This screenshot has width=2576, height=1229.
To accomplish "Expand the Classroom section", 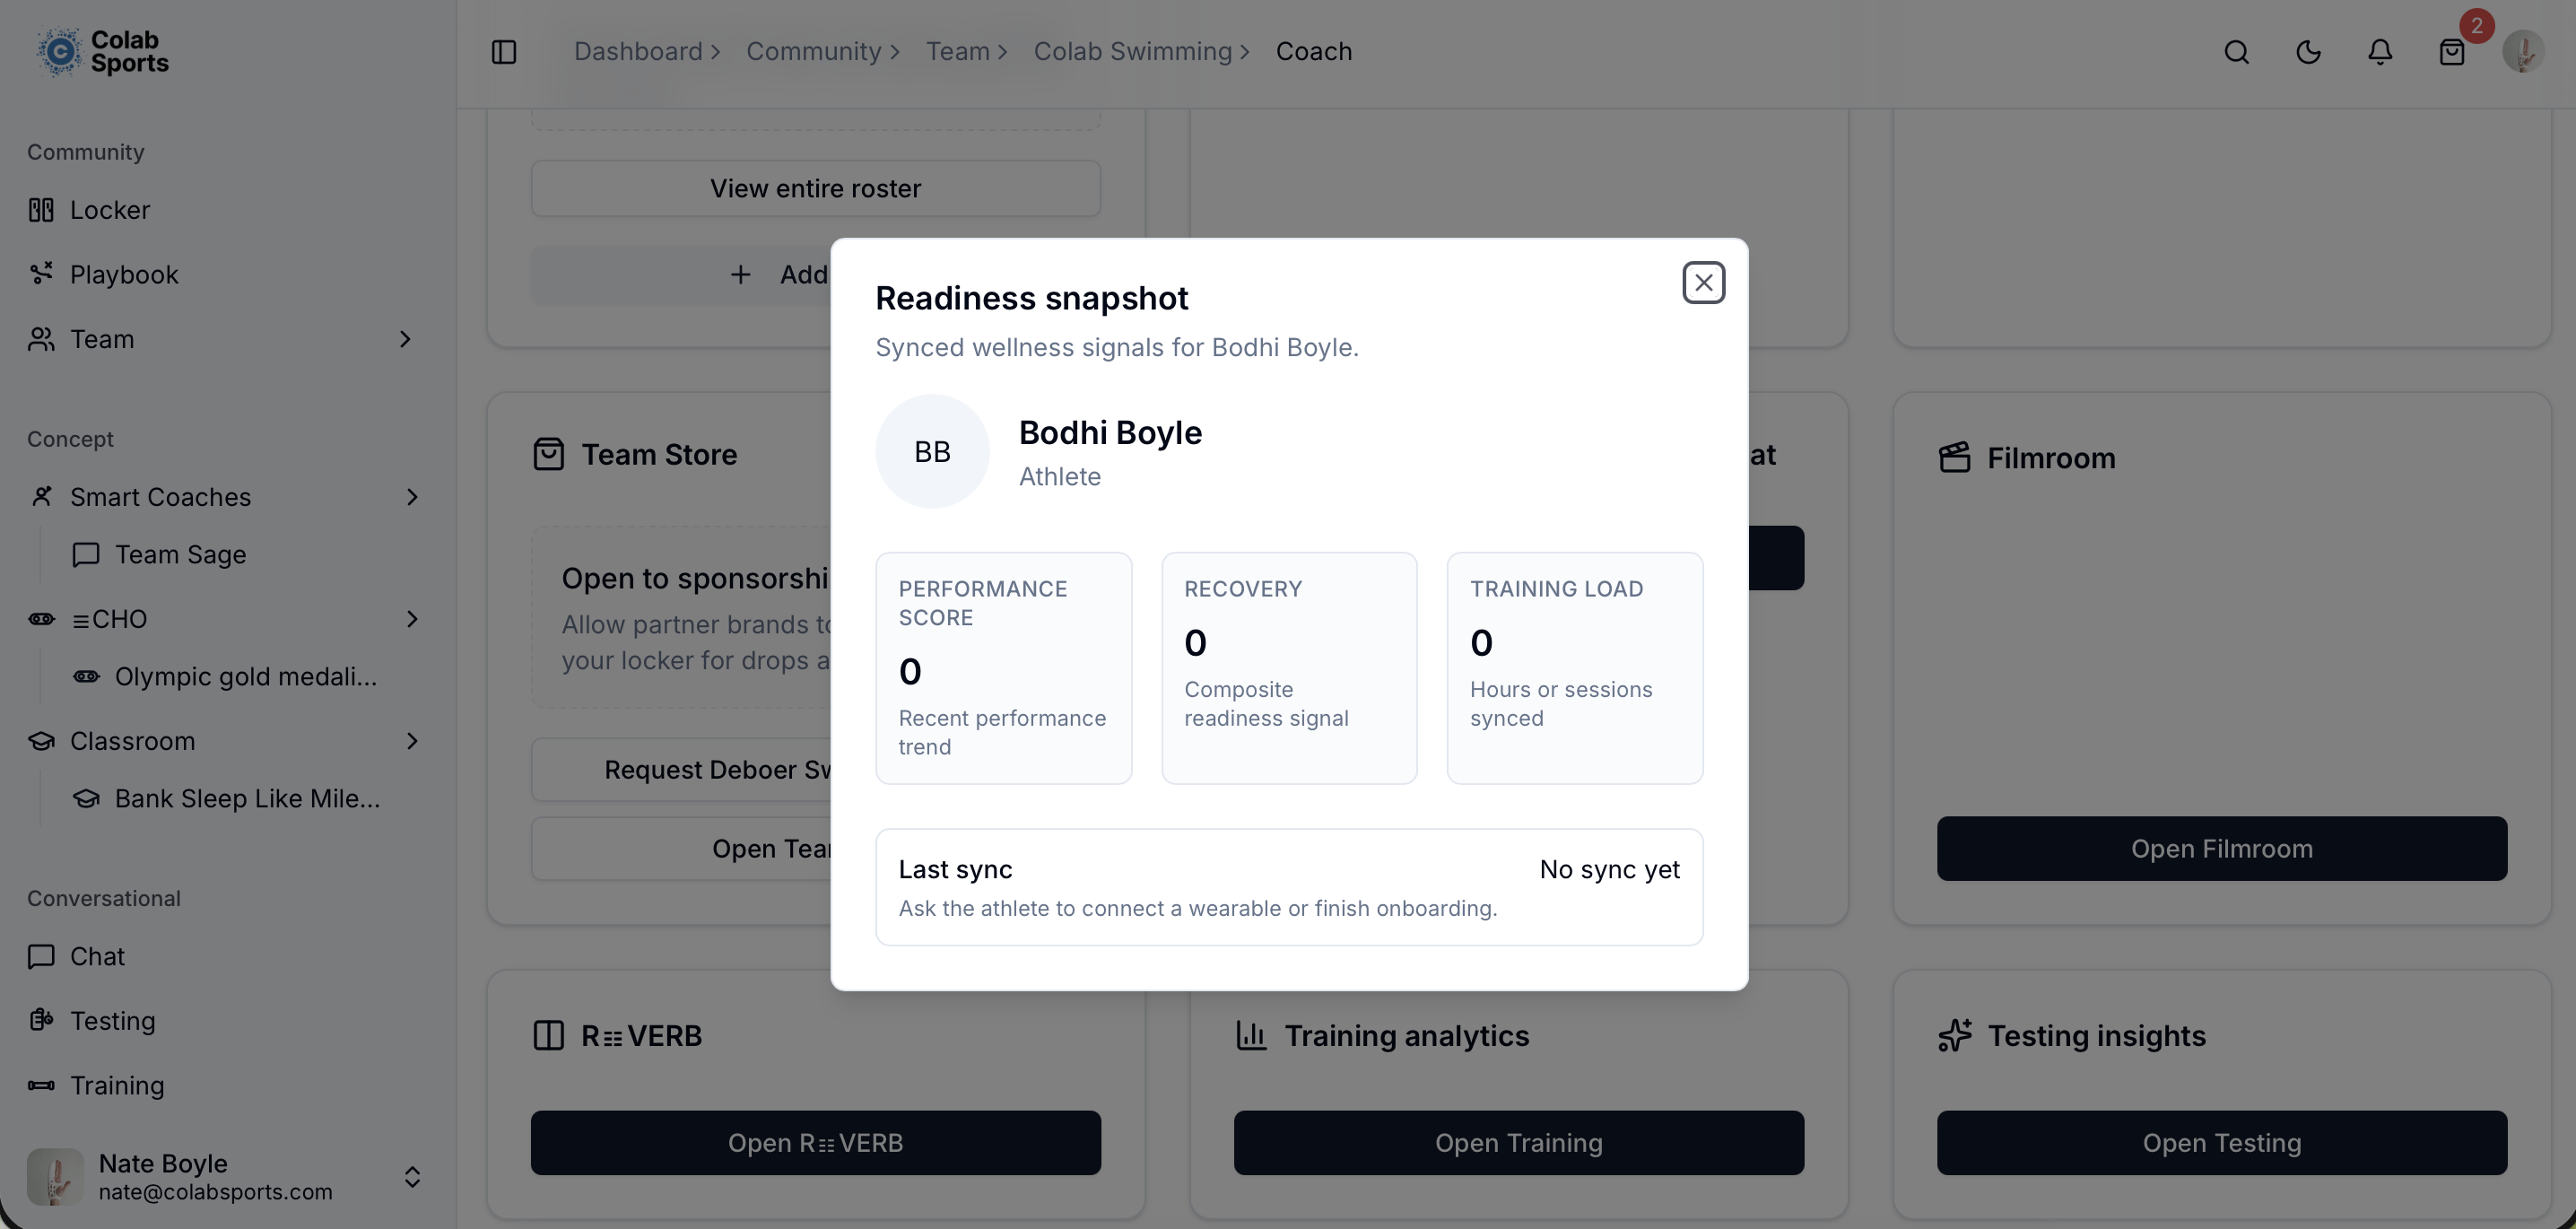I will (x=412, y=741).
